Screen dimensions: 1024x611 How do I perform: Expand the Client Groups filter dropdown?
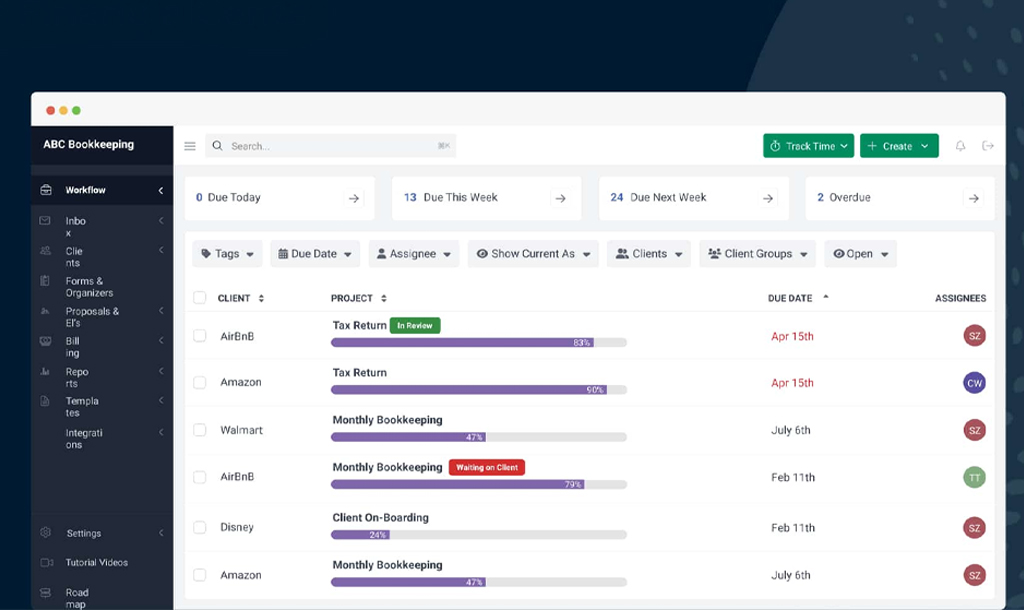pyautogui.click(x=757, y=254)
